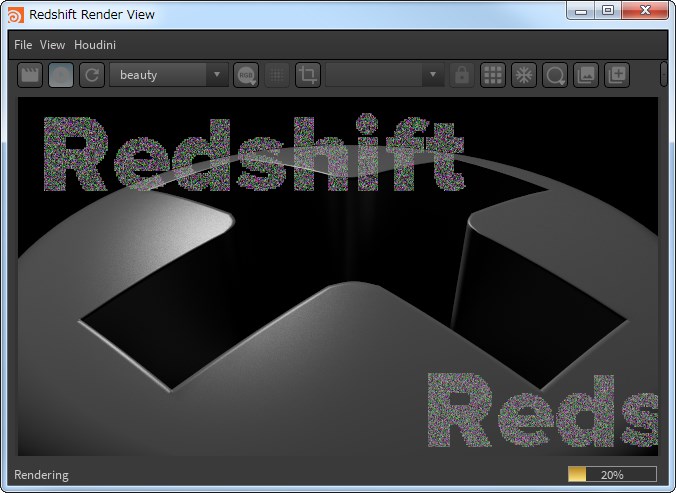The image size is (676, 493).
Task: Open the File menu
Action: (x=23, y=45)
